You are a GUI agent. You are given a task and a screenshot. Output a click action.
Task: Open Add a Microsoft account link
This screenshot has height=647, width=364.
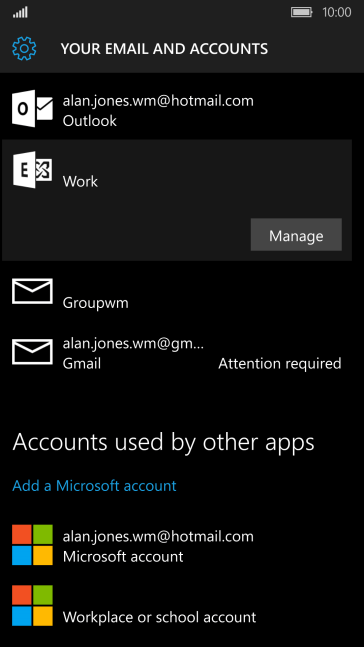[95, 486]
